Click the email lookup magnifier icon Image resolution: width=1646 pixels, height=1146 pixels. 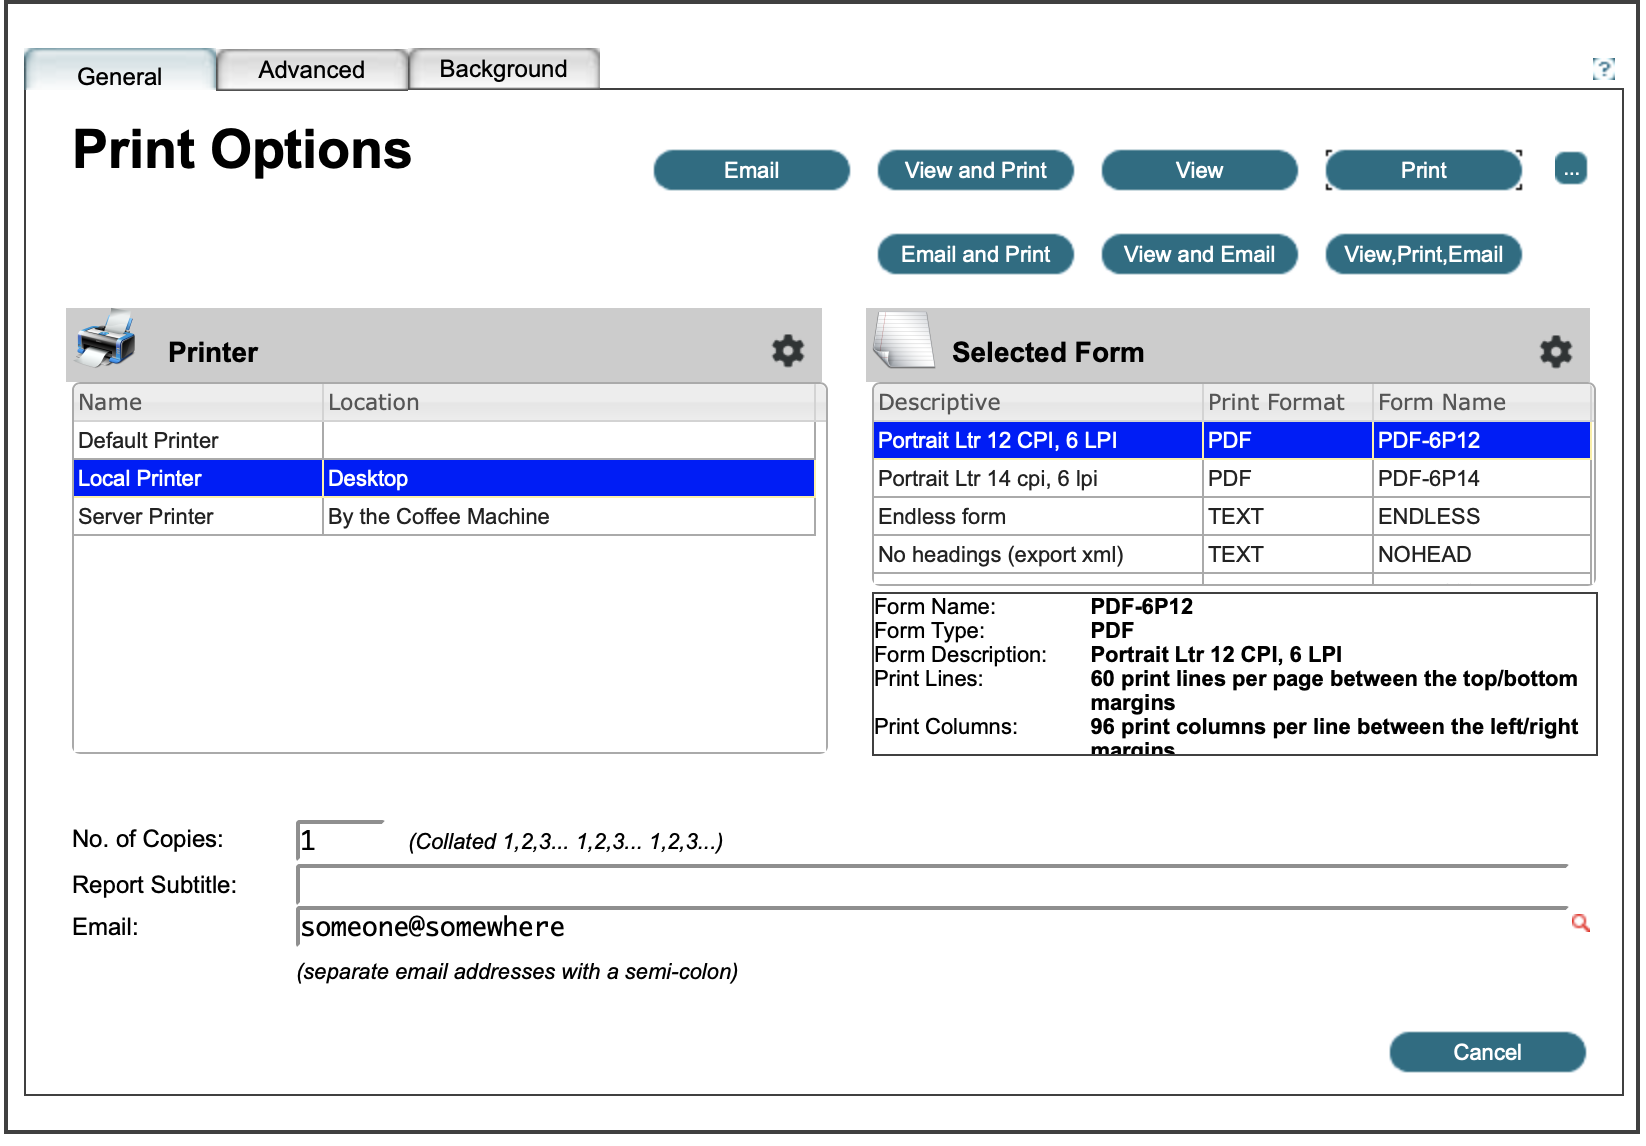pyautogui.click(x=1580, y=923)
